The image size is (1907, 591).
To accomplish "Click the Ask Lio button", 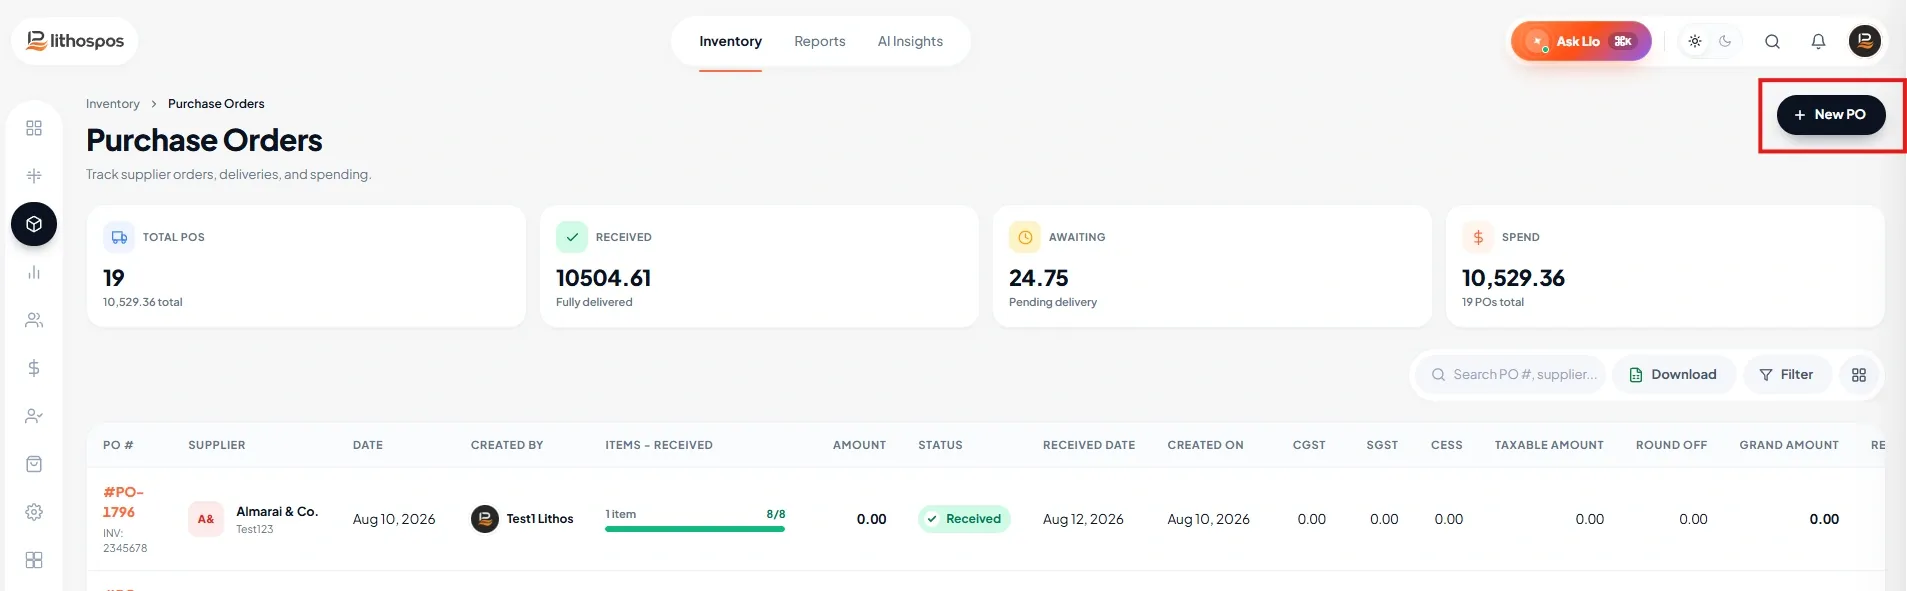I will pyautogui.click(x=1581, y=41).
